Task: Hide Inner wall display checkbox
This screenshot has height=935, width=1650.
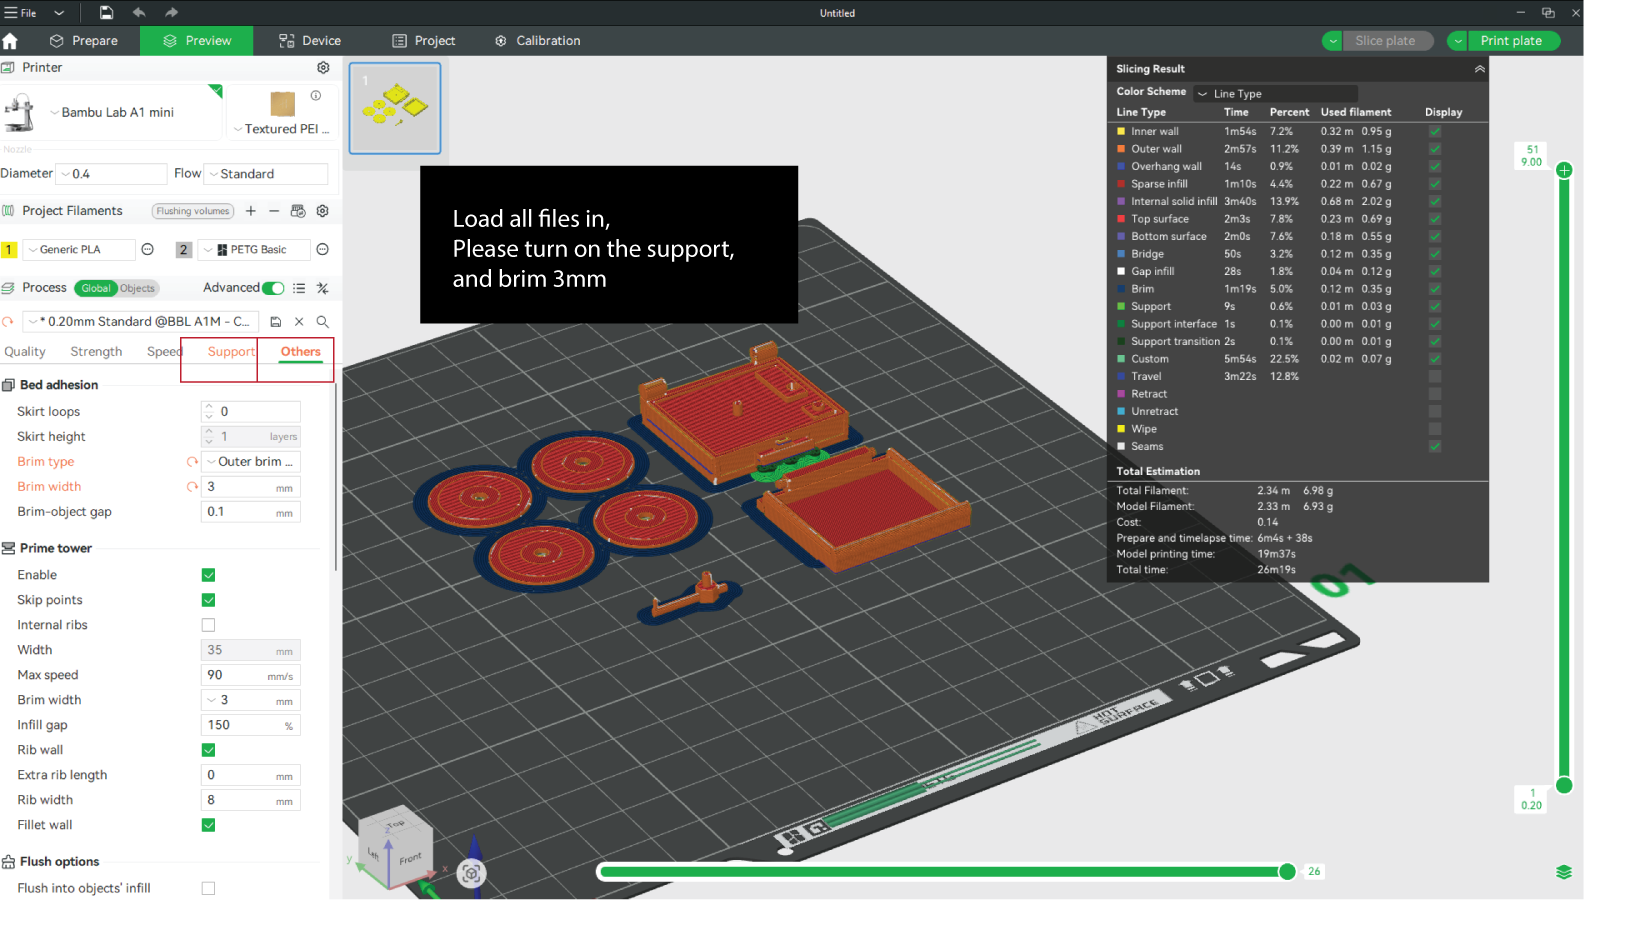Action: point(1435,131)
